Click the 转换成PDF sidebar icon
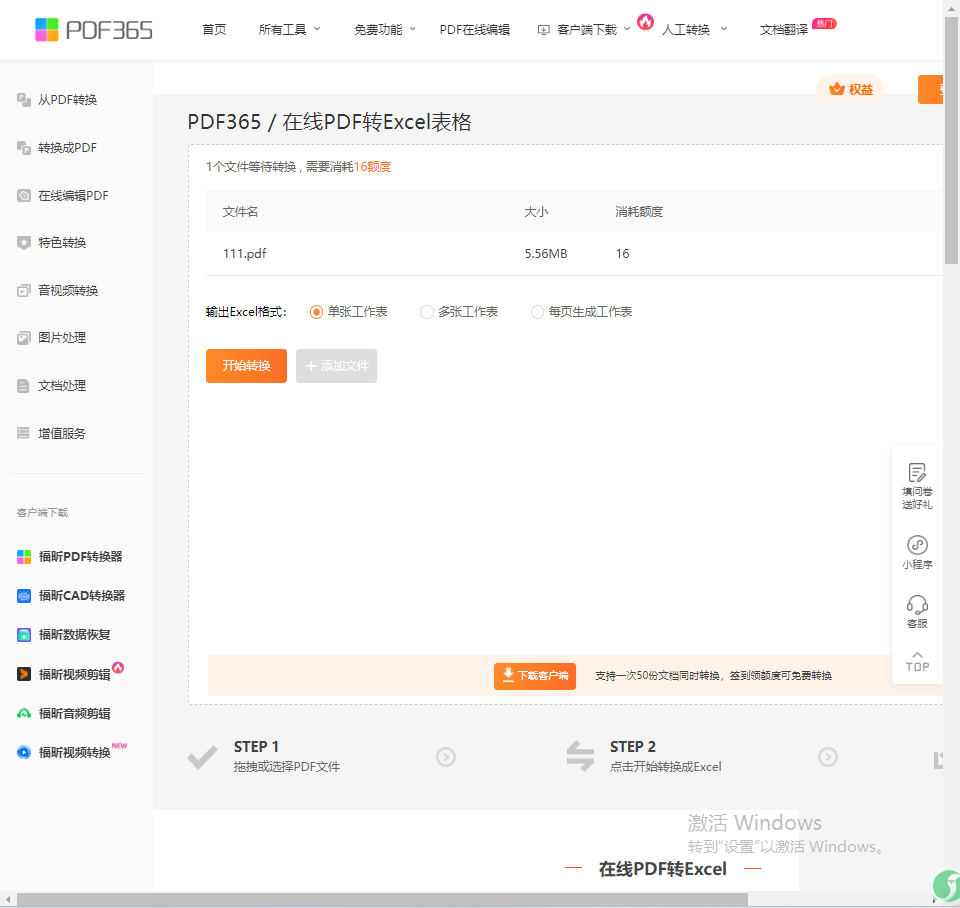960x908 pixels. click(x=24, y=148)
